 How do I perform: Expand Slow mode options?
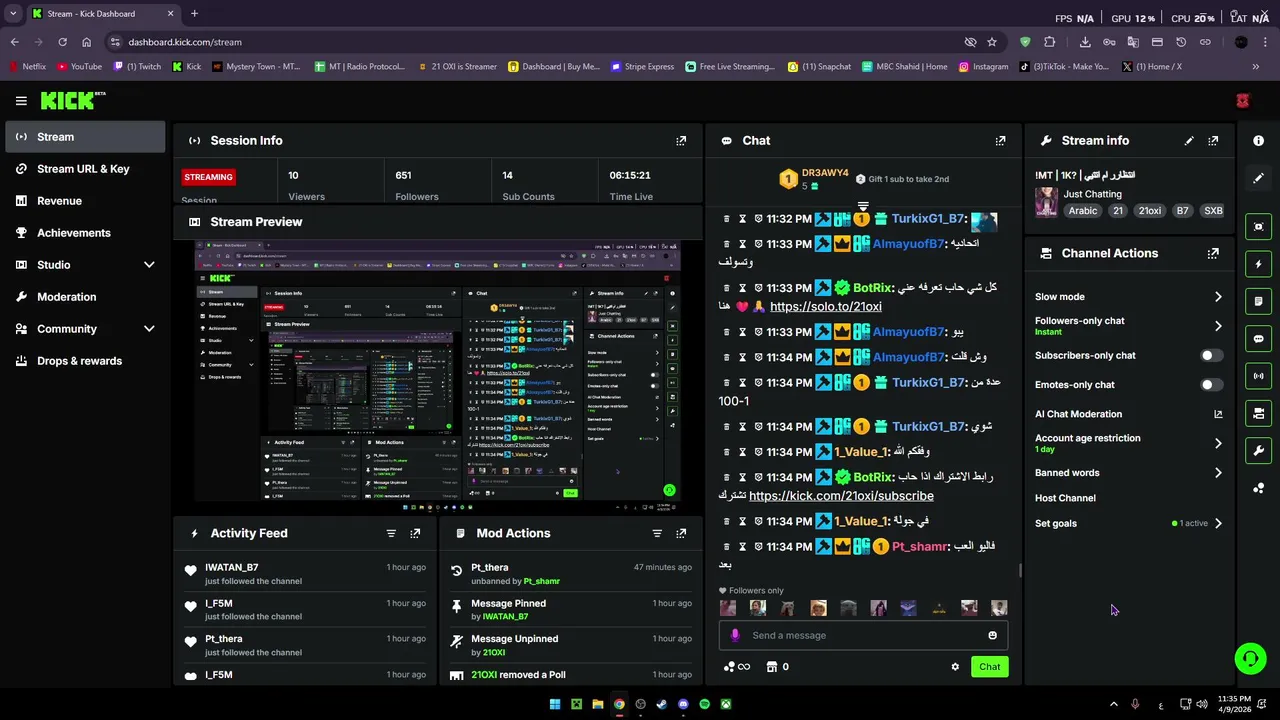(1218, 297)
